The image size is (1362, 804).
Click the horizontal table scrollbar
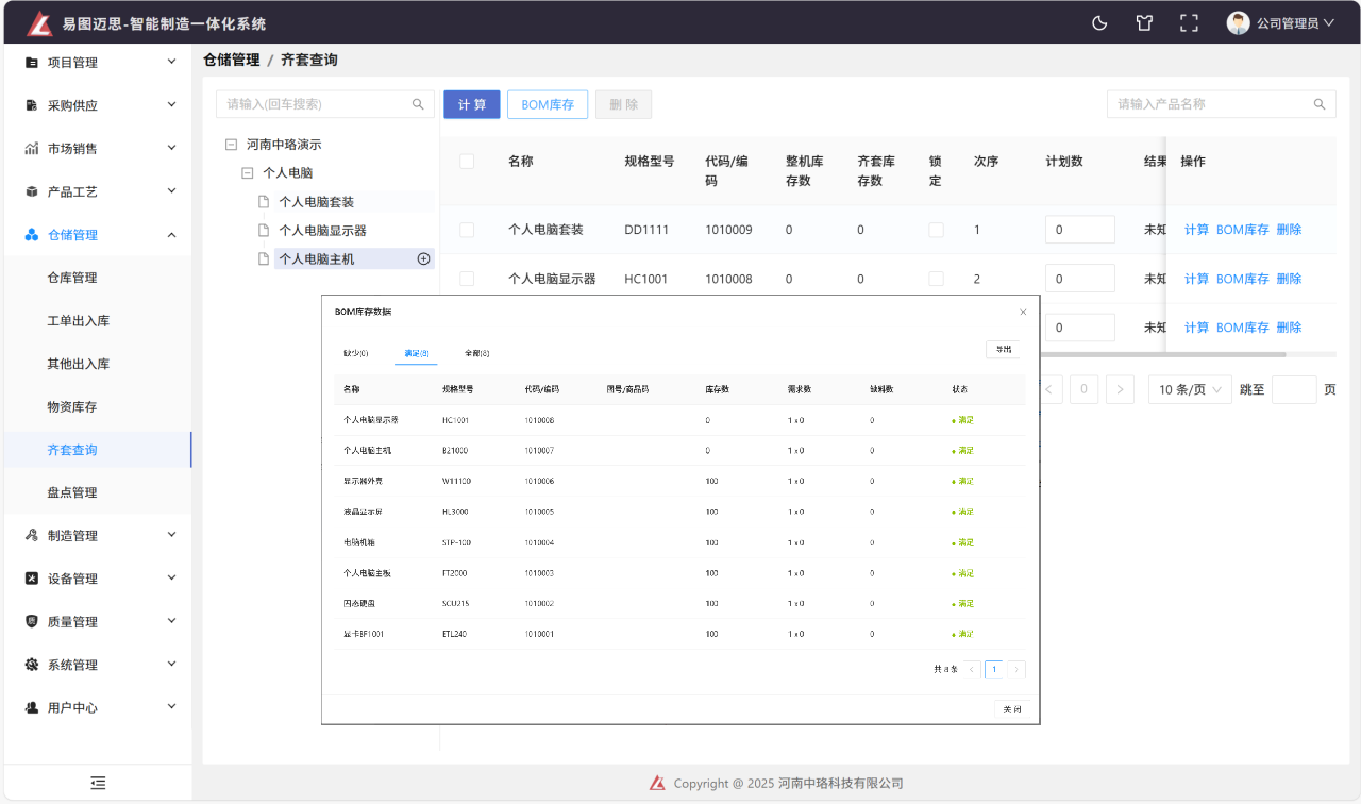(x=1162, y=354)
